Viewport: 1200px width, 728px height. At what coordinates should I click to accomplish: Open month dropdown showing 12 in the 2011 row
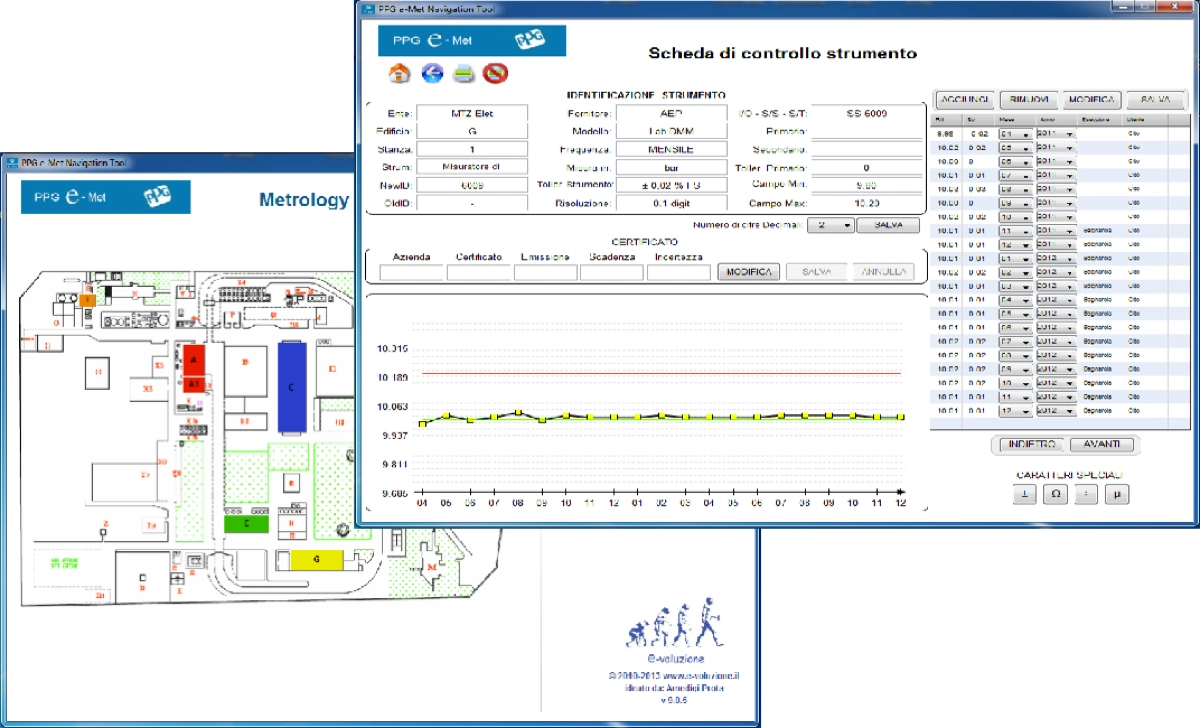(1015, 244)
